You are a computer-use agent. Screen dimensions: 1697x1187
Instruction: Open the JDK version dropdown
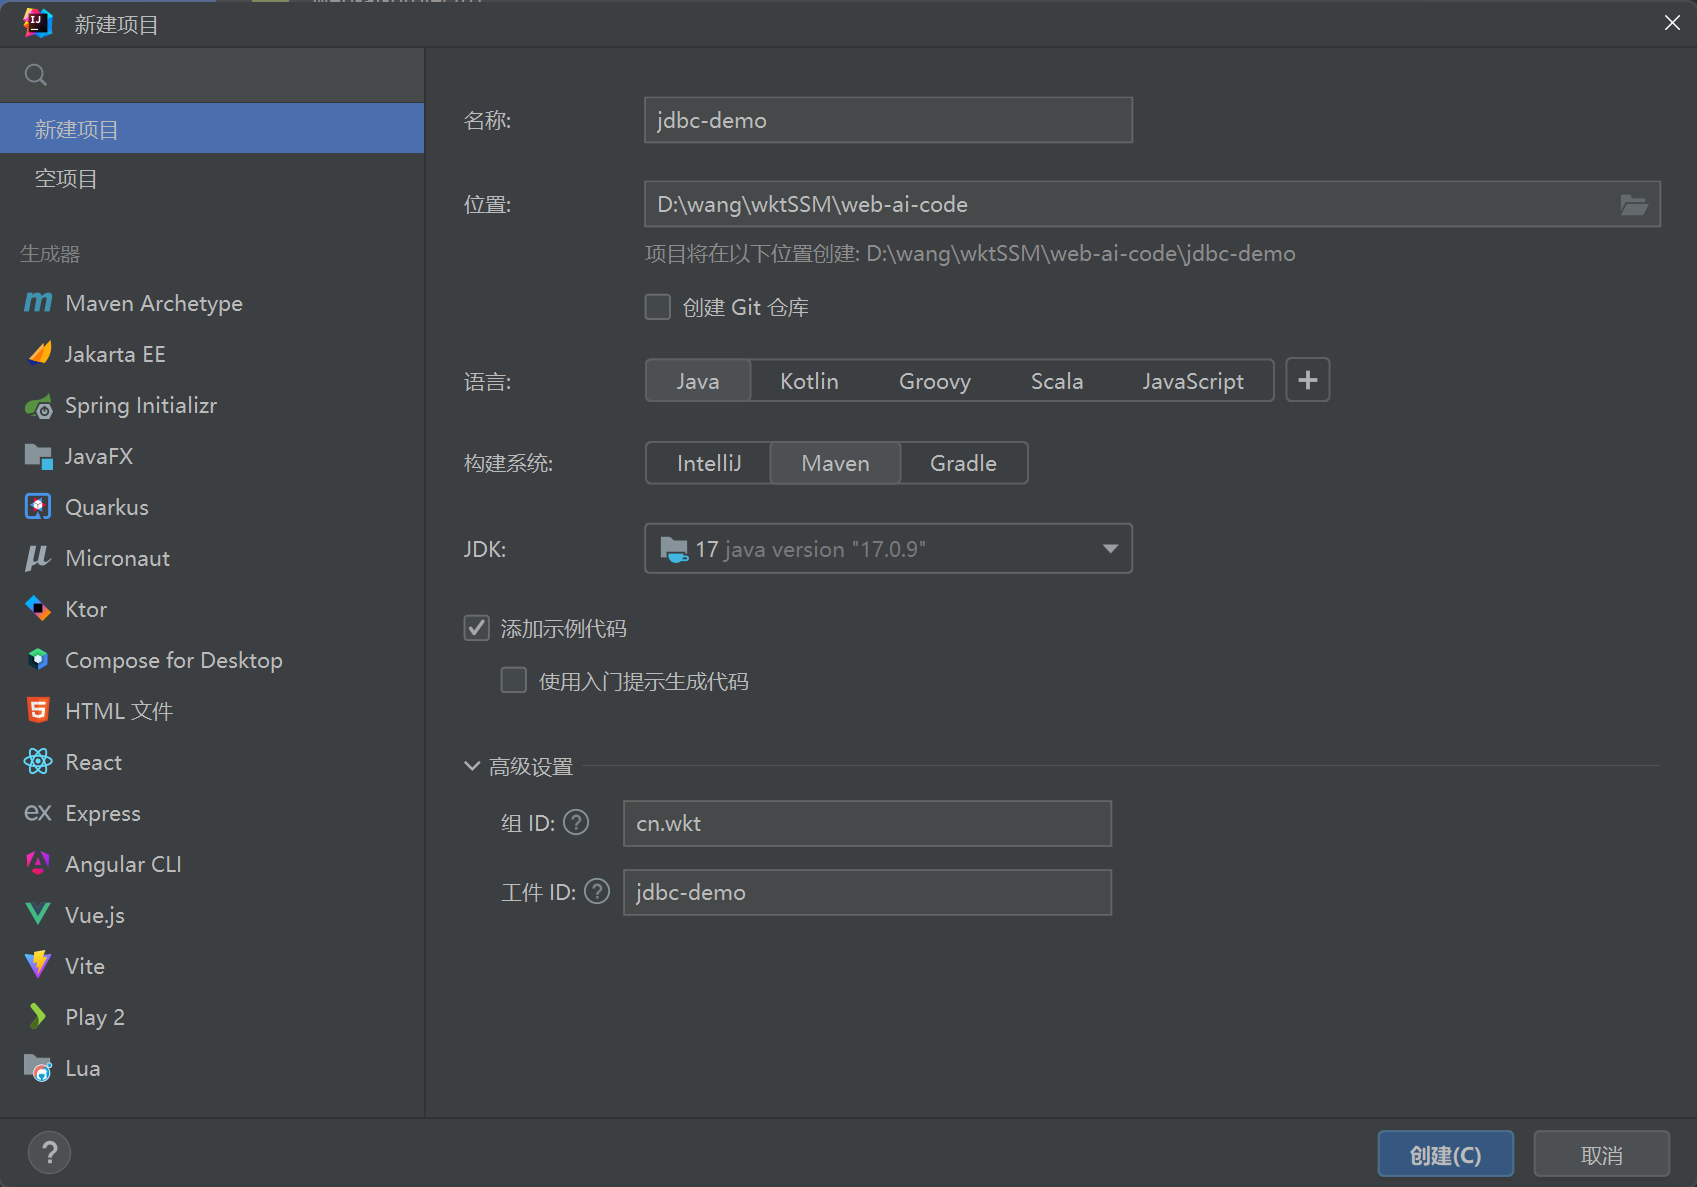coord(1109,549)
